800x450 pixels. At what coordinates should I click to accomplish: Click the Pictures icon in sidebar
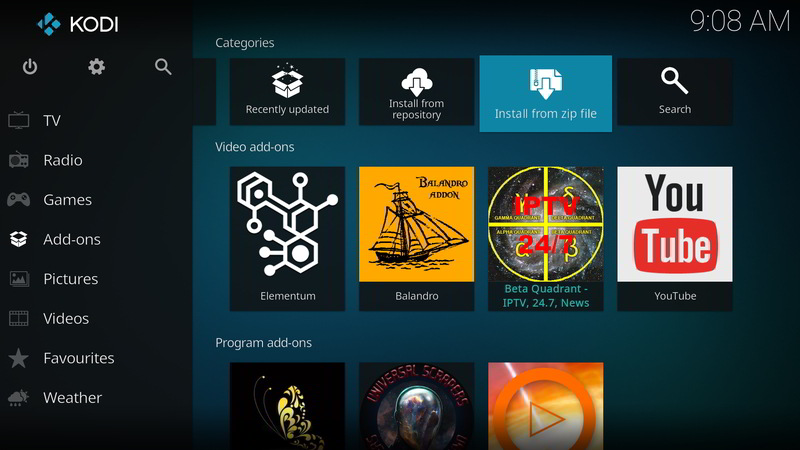(x=19, y=279)
